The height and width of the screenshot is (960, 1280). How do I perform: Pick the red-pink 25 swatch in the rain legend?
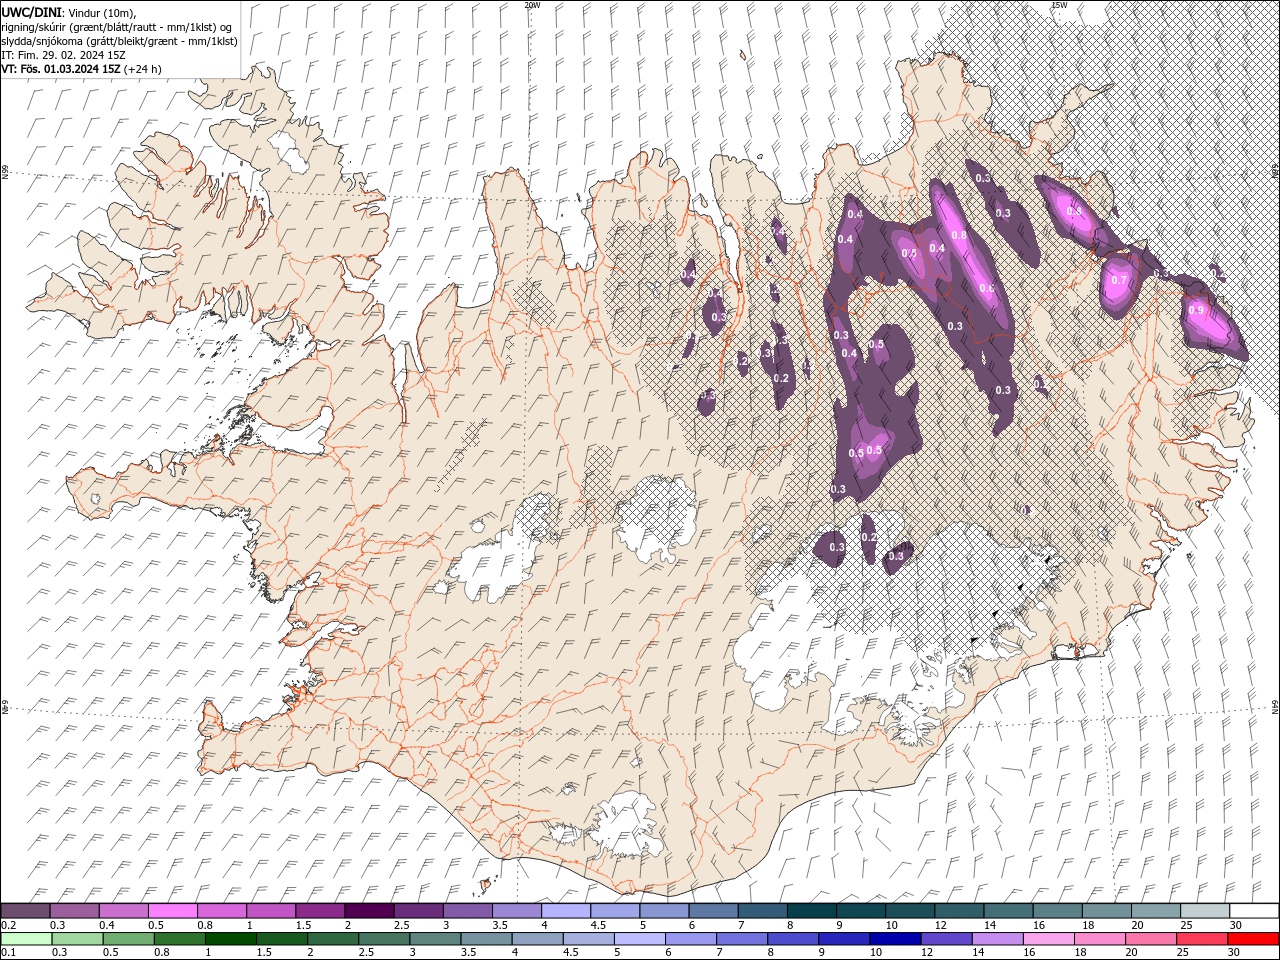point(1203,939)
